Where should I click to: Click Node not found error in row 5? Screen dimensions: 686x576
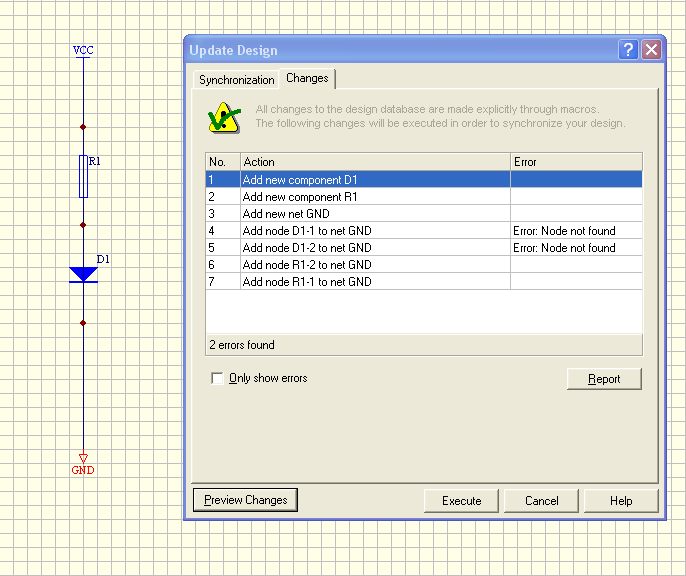564,248
